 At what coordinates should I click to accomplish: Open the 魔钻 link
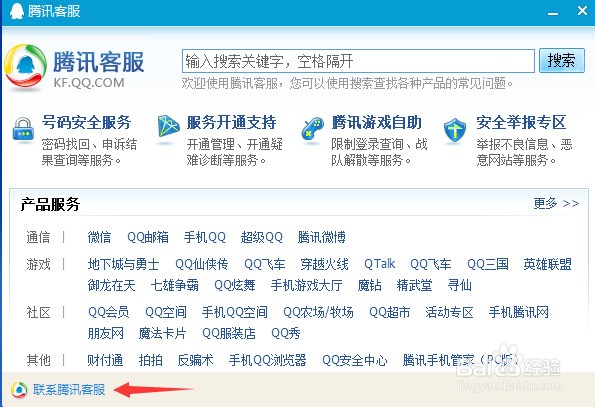point(370,285)
